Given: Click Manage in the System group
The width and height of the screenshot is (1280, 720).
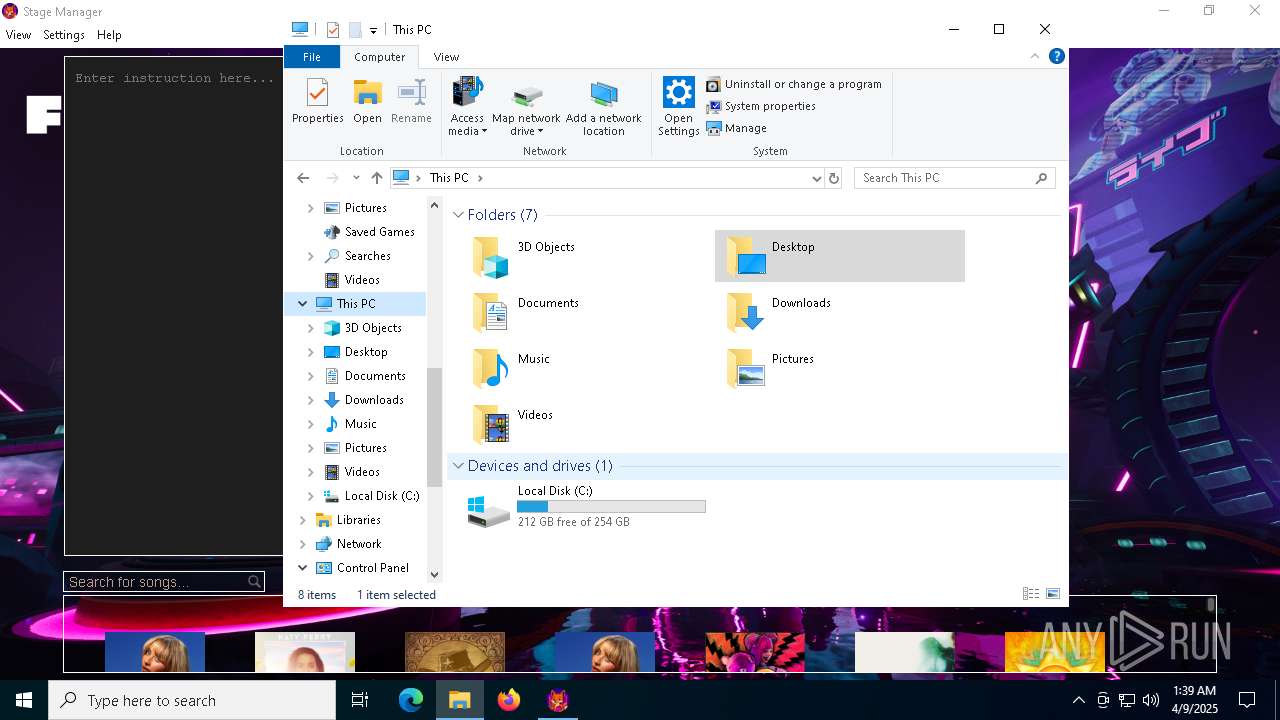Looking at the screenshot, I should [737, 128].
